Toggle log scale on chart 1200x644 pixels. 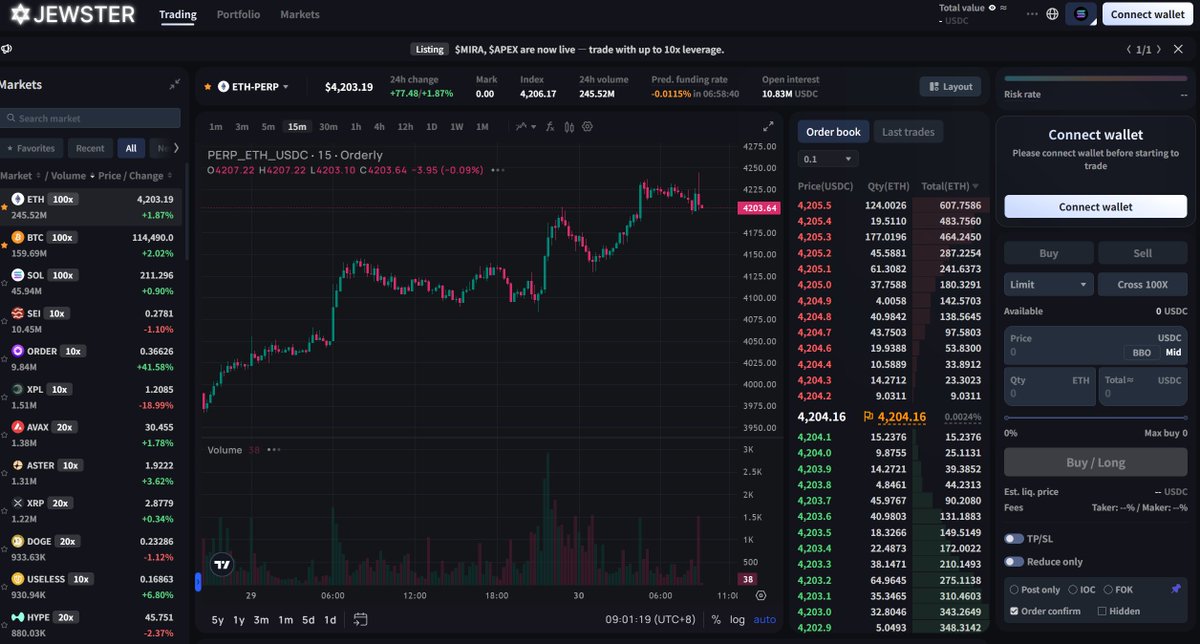[736, 620]
